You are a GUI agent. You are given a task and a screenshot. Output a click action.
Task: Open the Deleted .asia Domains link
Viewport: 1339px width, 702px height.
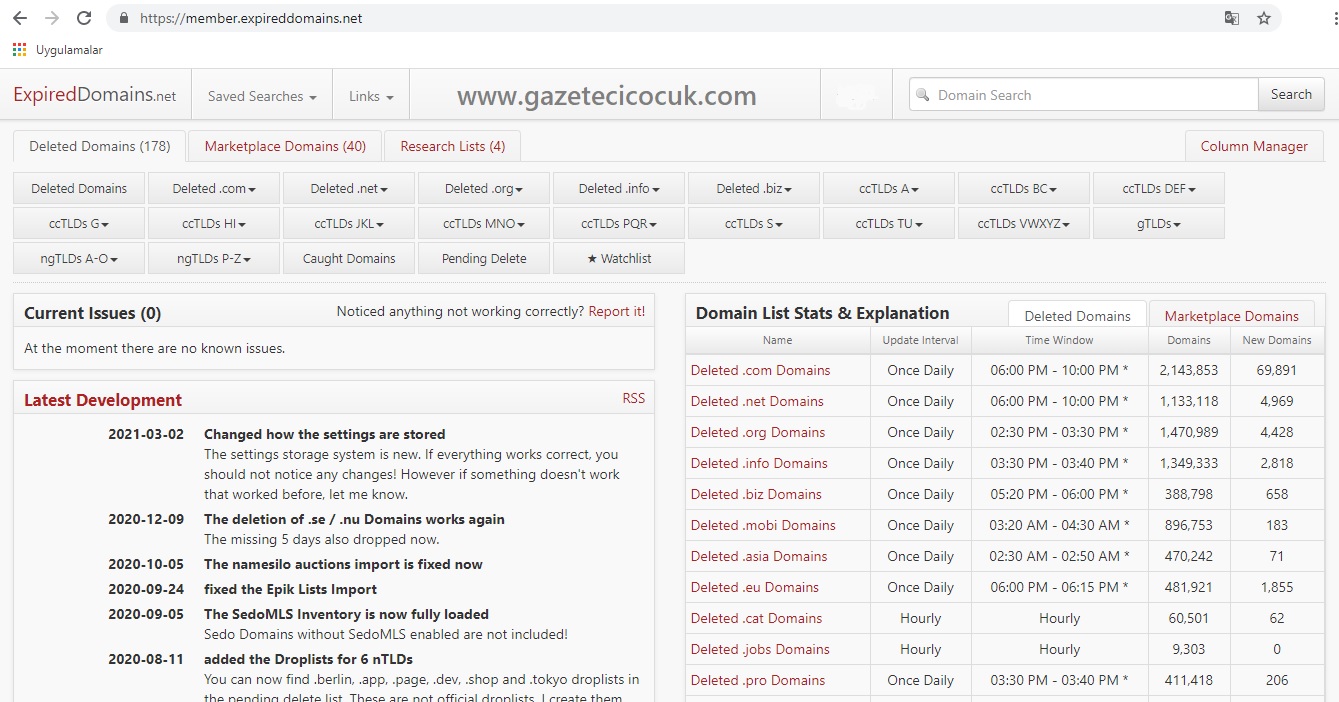(759, 556)
